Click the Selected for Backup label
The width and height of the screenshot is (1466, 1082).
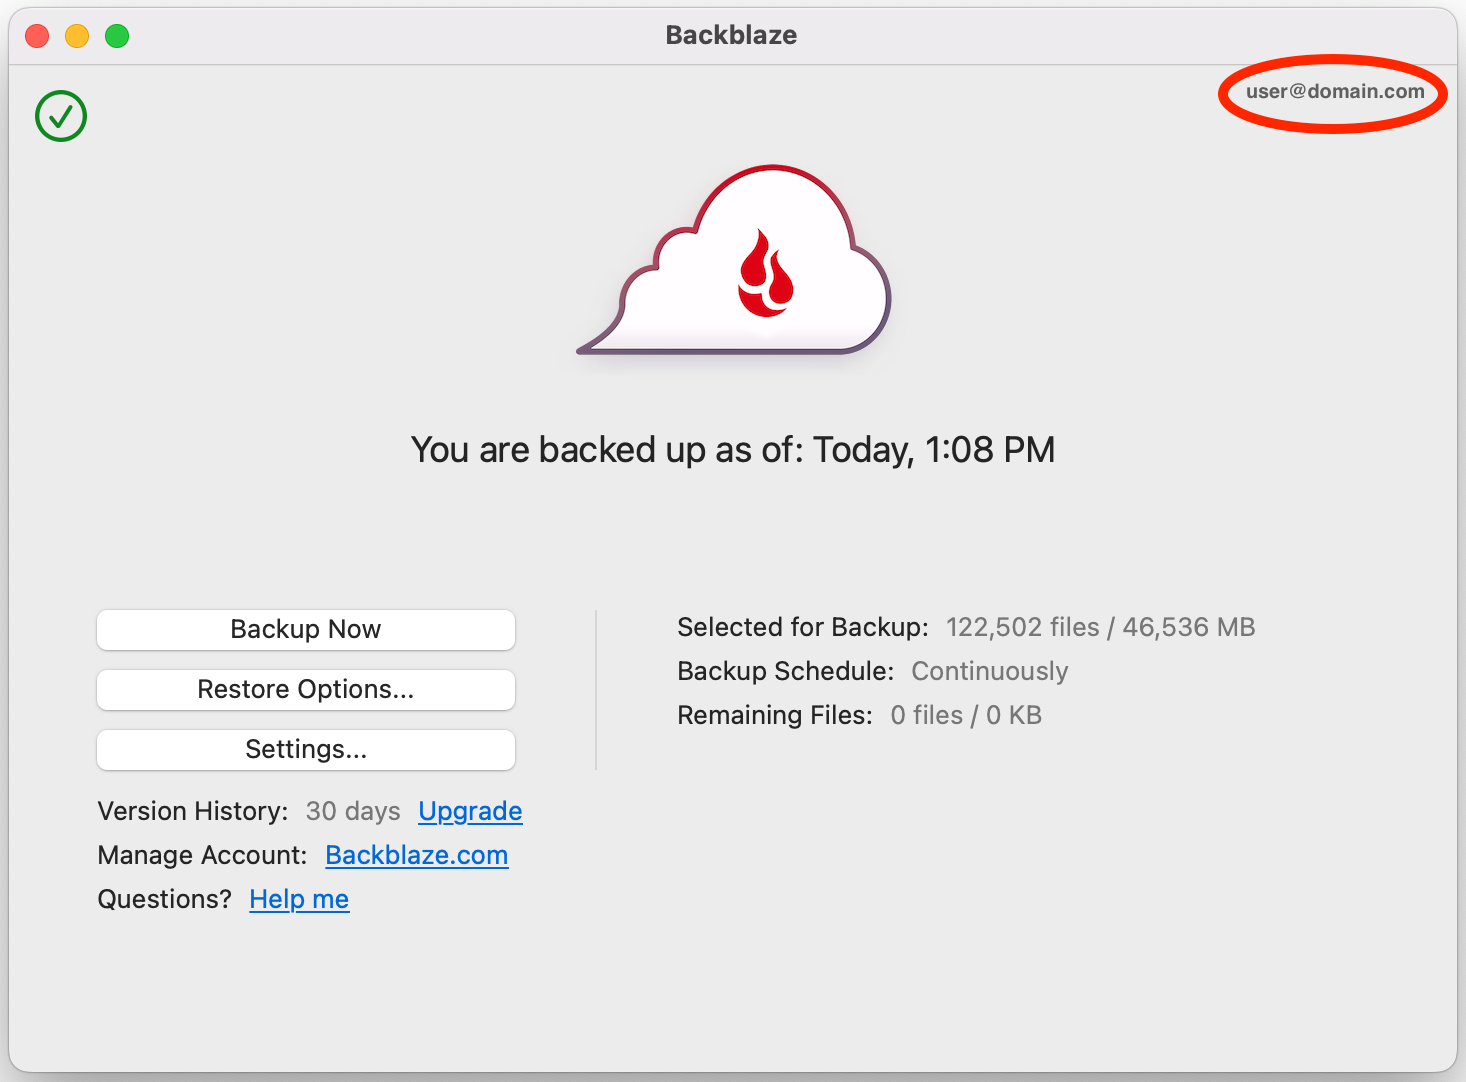[803, 627]
